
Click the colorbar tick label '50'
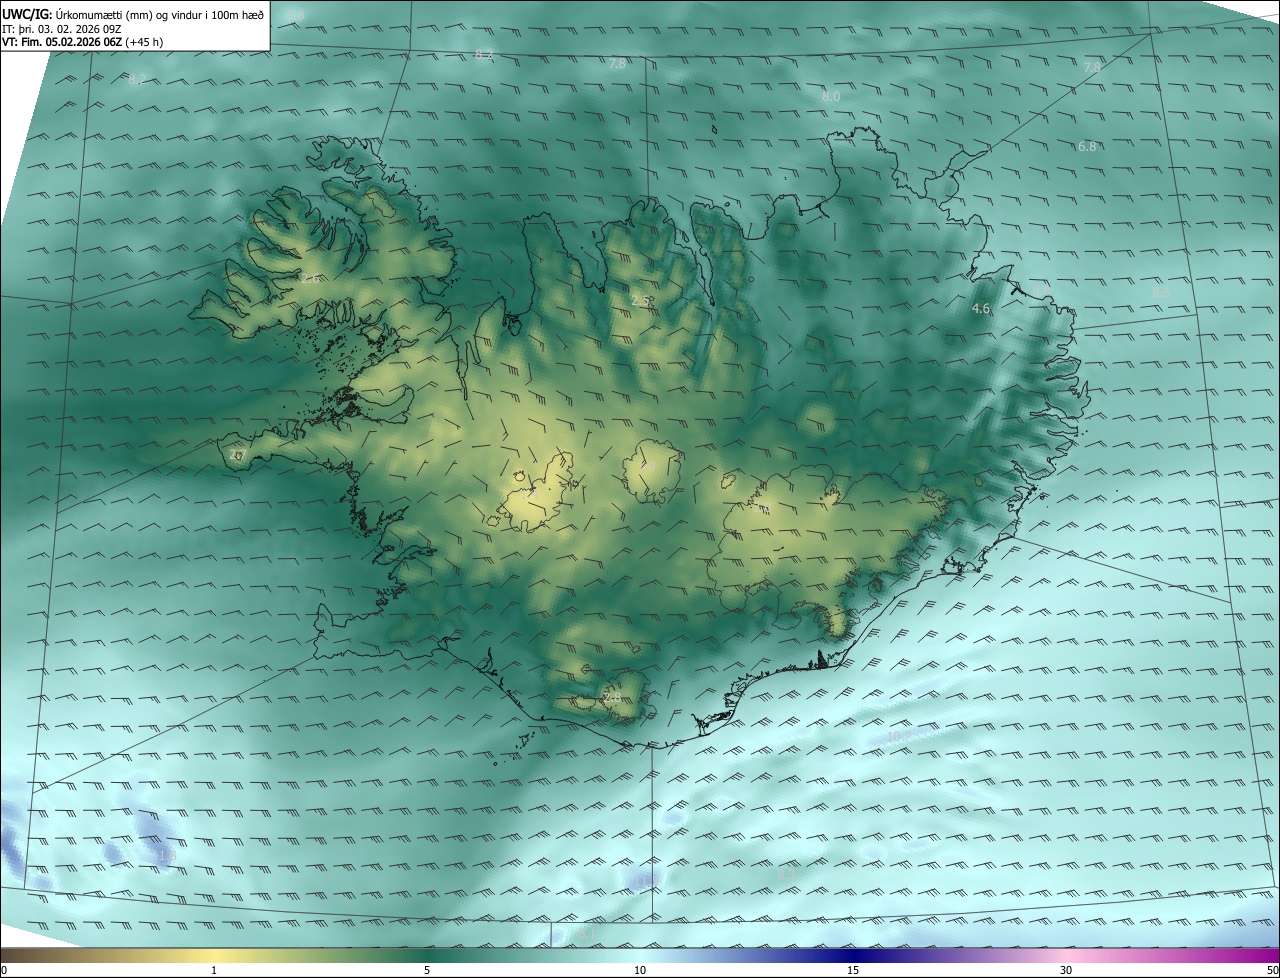pos(1272,970)
